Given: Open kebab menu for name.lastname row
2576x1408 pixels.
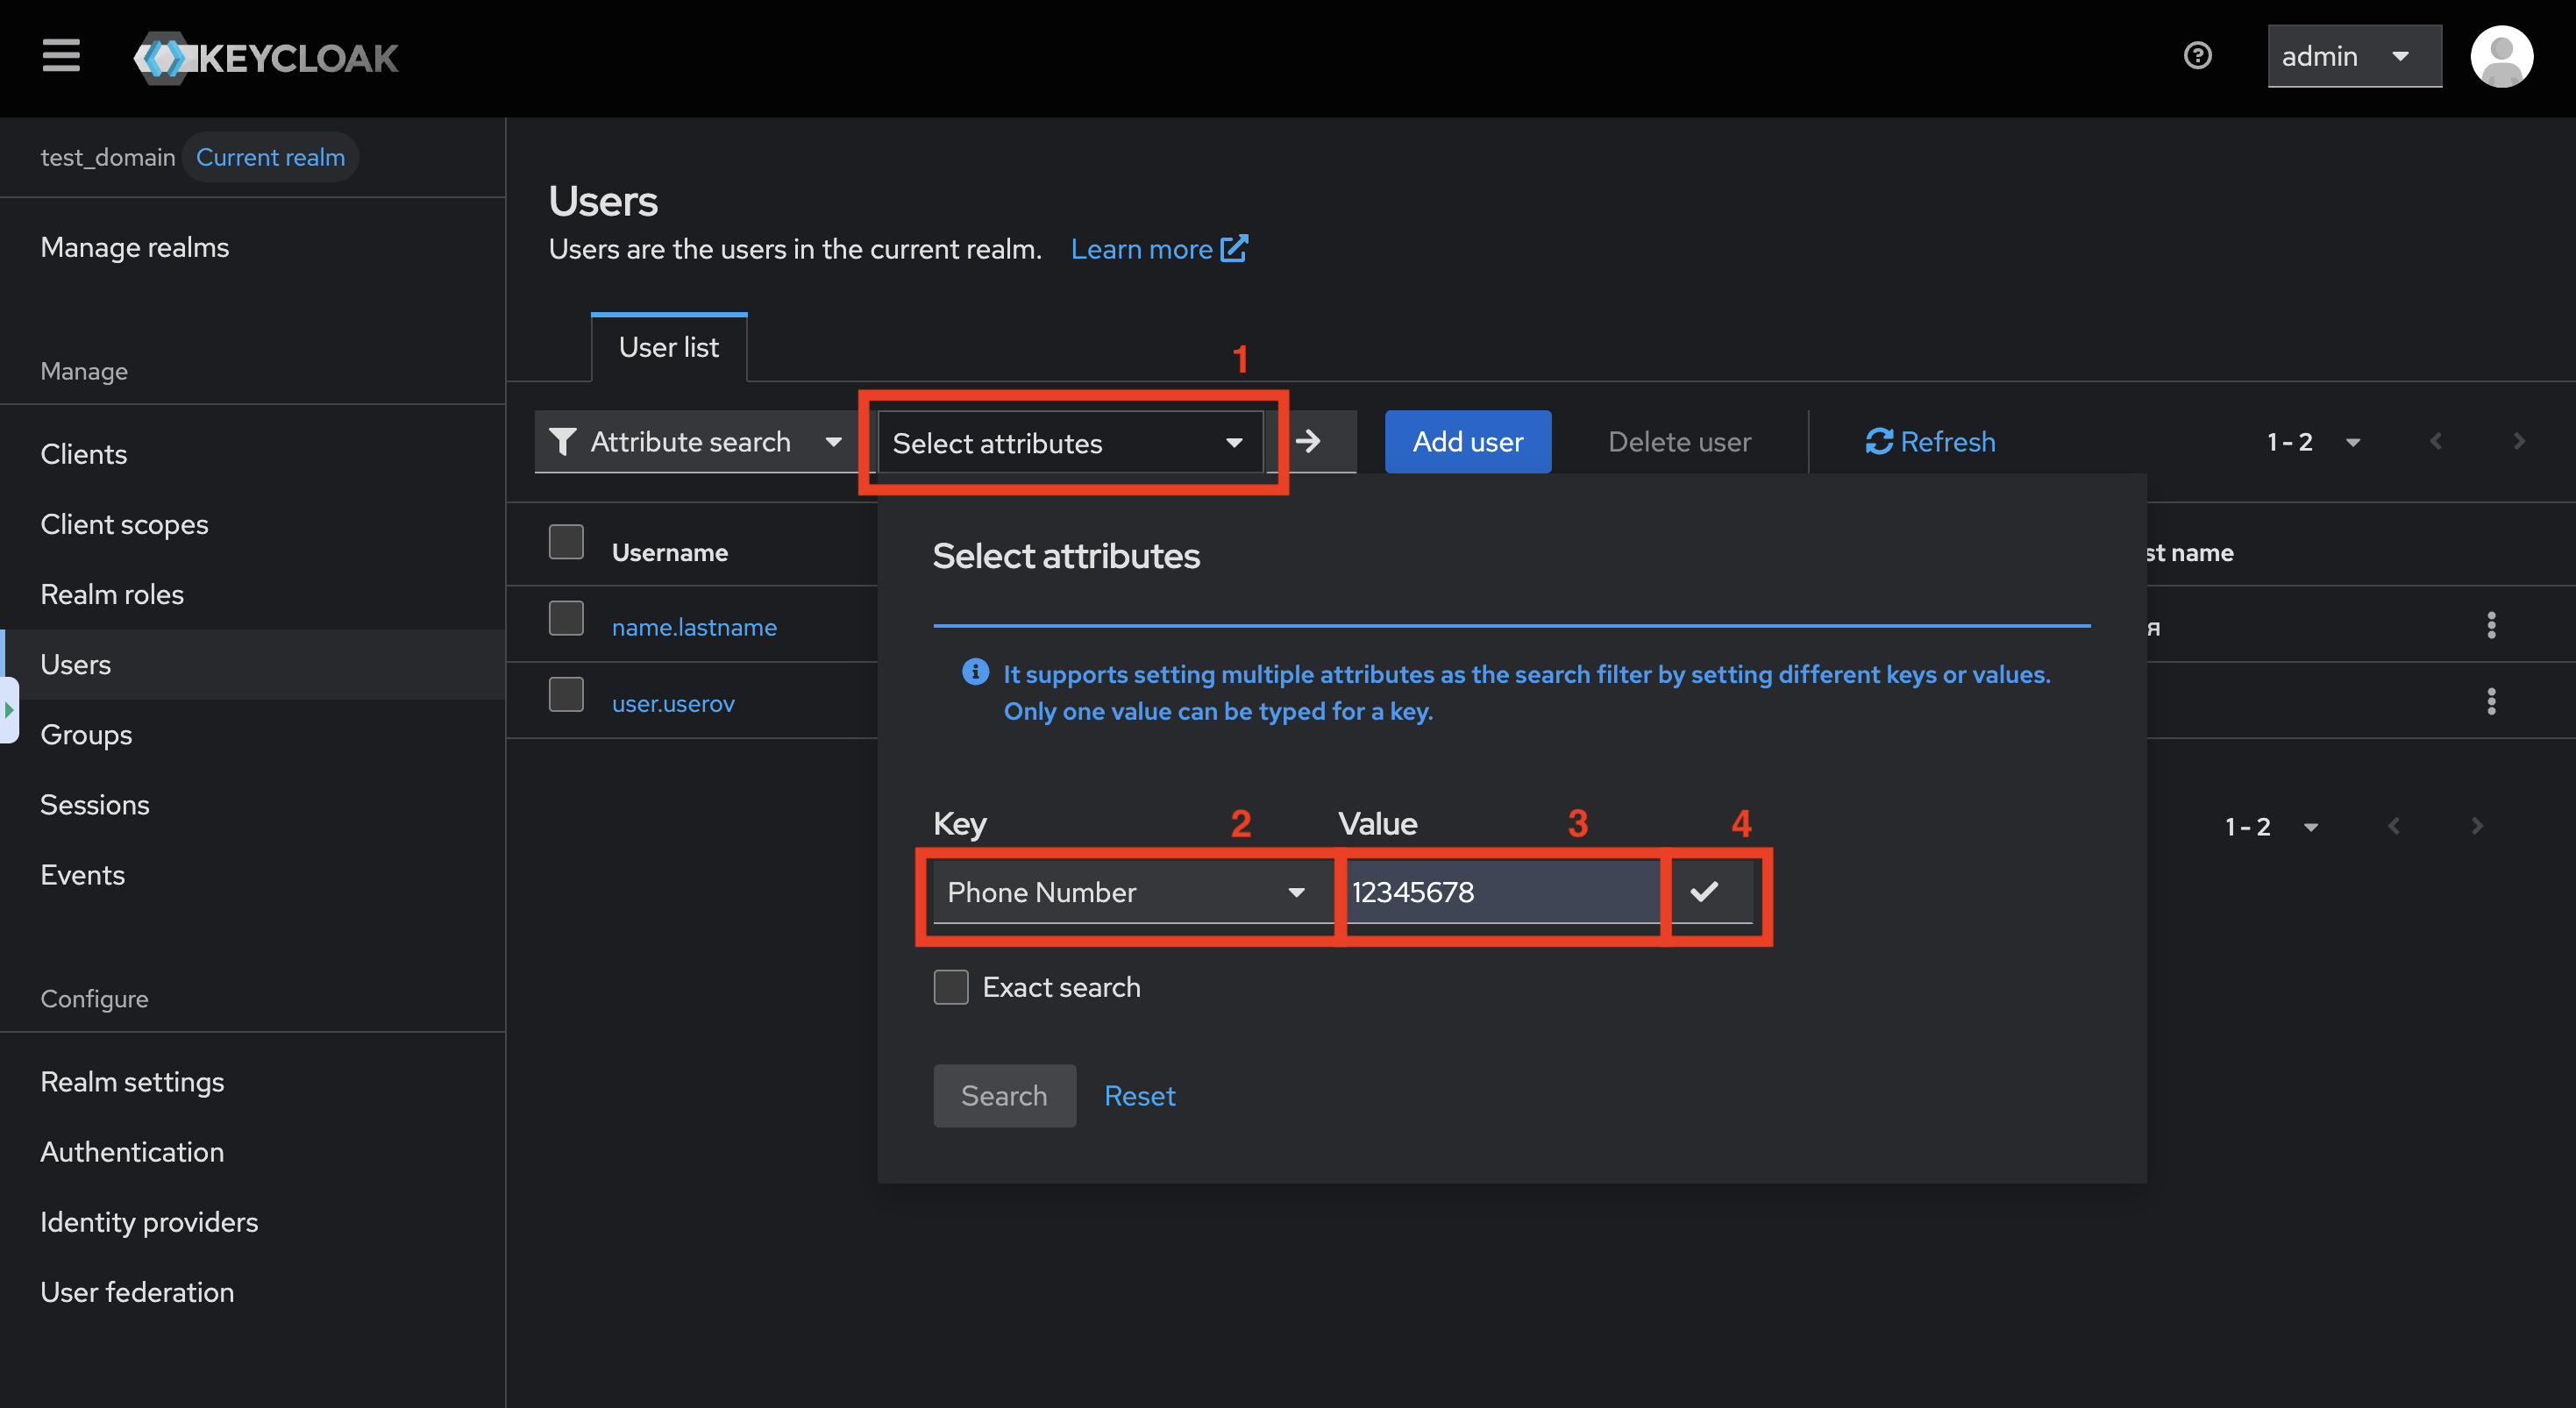Looking at the screenshot, I should [x=2490, y=625].
